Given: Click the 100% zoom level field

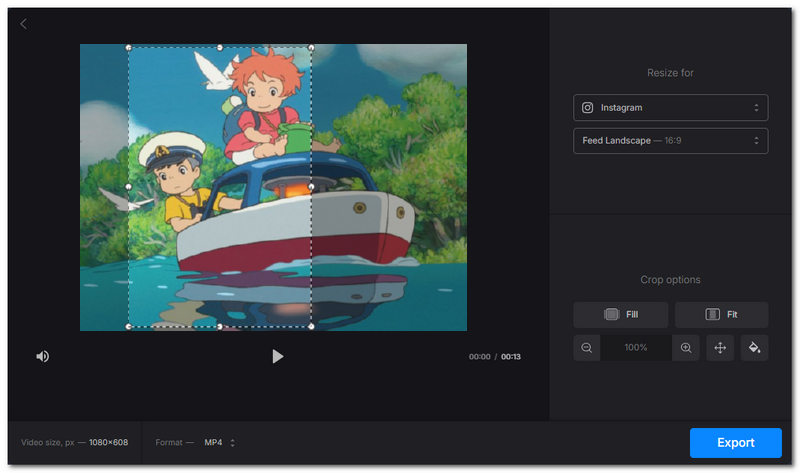Looking at the screenshot, I should point(636,347).
